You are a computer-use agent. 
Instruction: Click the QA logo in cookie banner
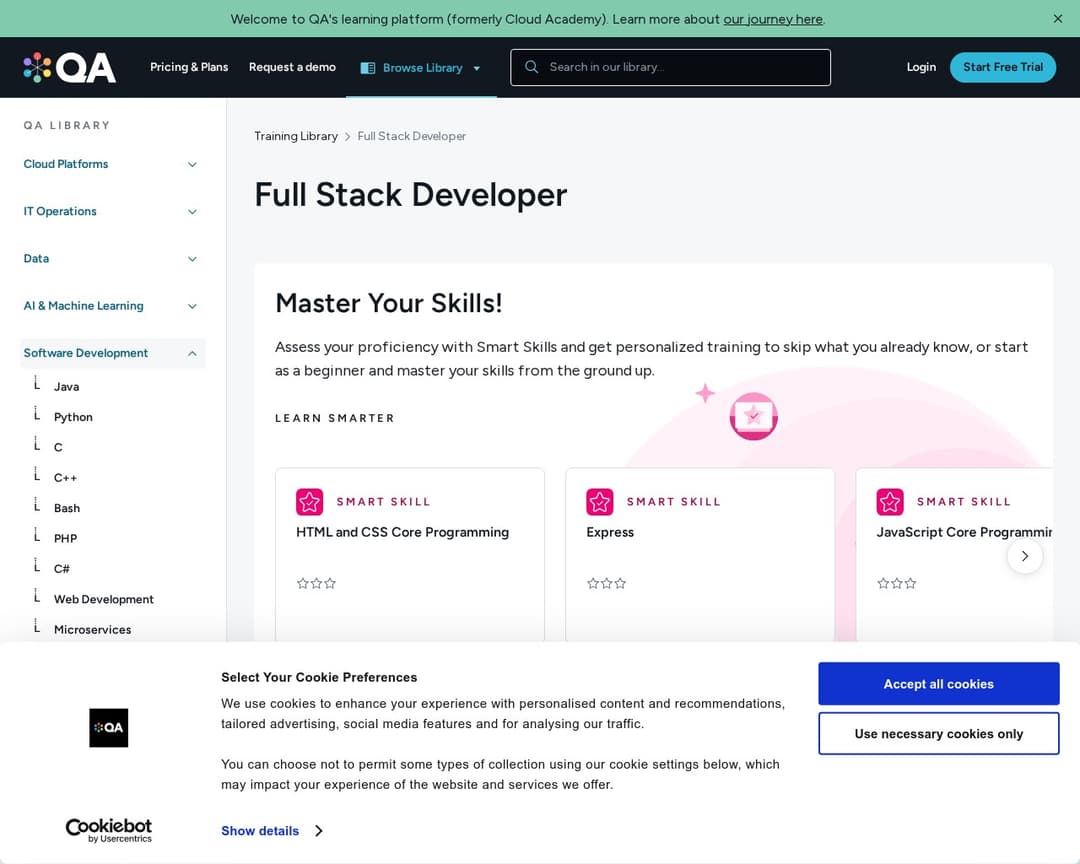point(109,728)
